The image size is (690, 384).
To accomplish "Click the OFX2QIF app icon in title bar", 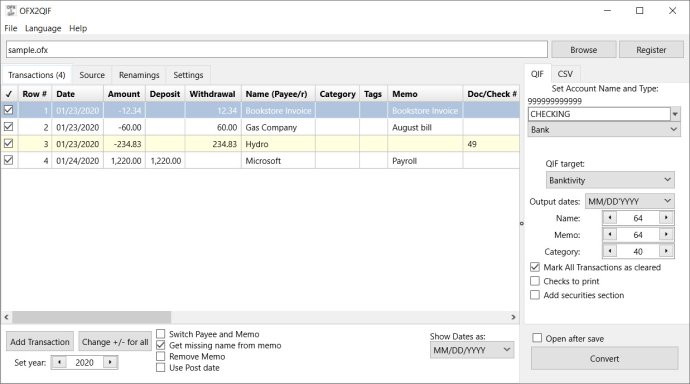I will 11,10.
